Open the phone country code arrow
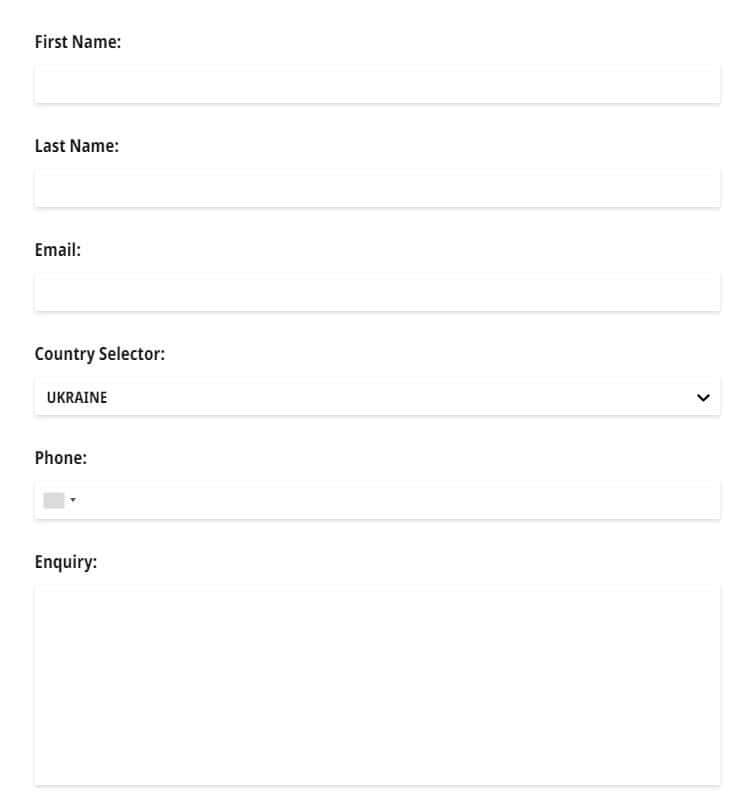Image resolution: width=756 pixels, height=797 pixels. [x=73, y=500]
